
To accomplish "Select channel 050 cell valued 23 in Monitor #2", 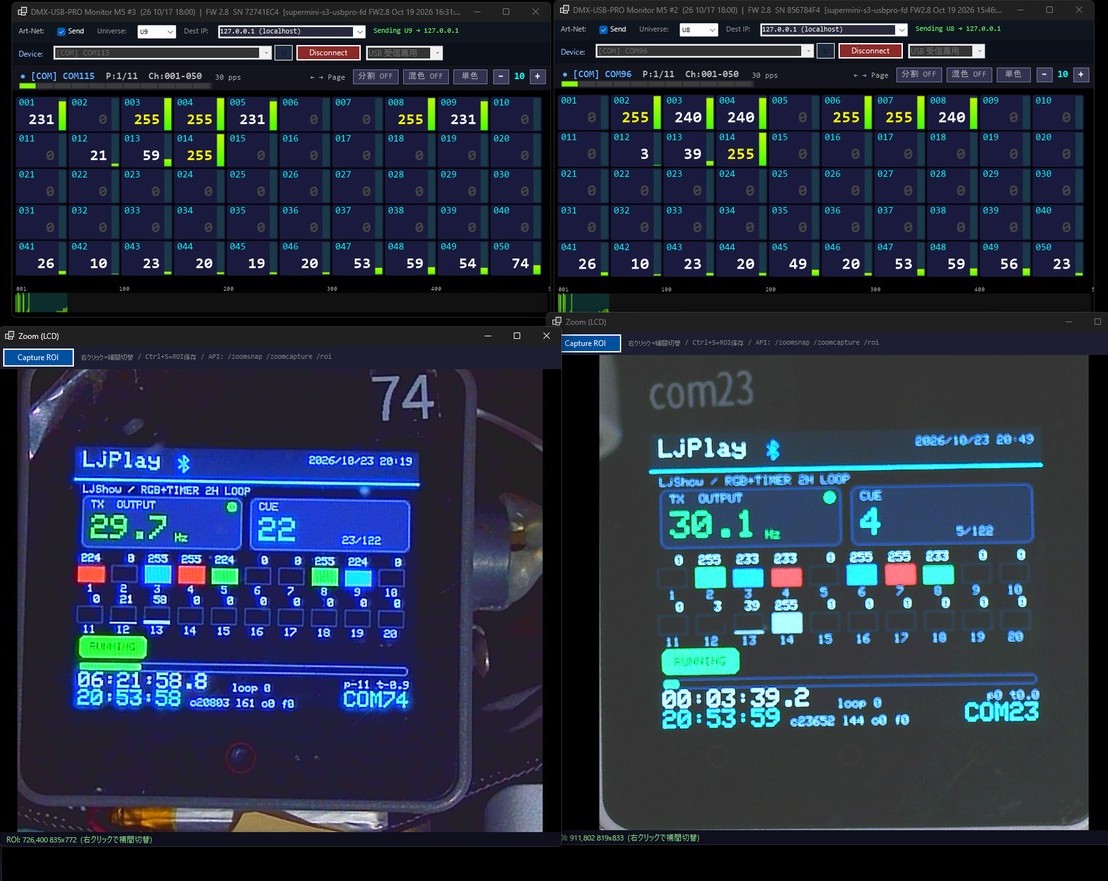I will click(1058, 258).
